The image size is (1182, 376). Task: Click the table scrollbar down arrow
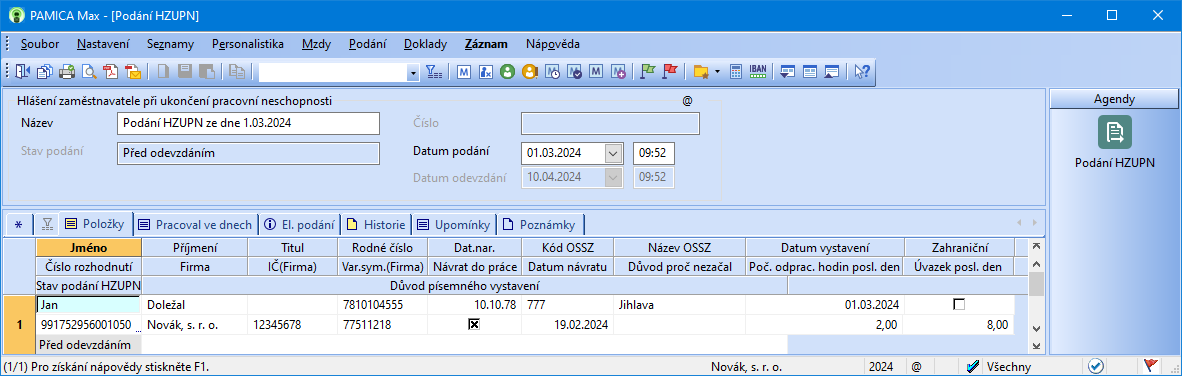pos(1036,329)
